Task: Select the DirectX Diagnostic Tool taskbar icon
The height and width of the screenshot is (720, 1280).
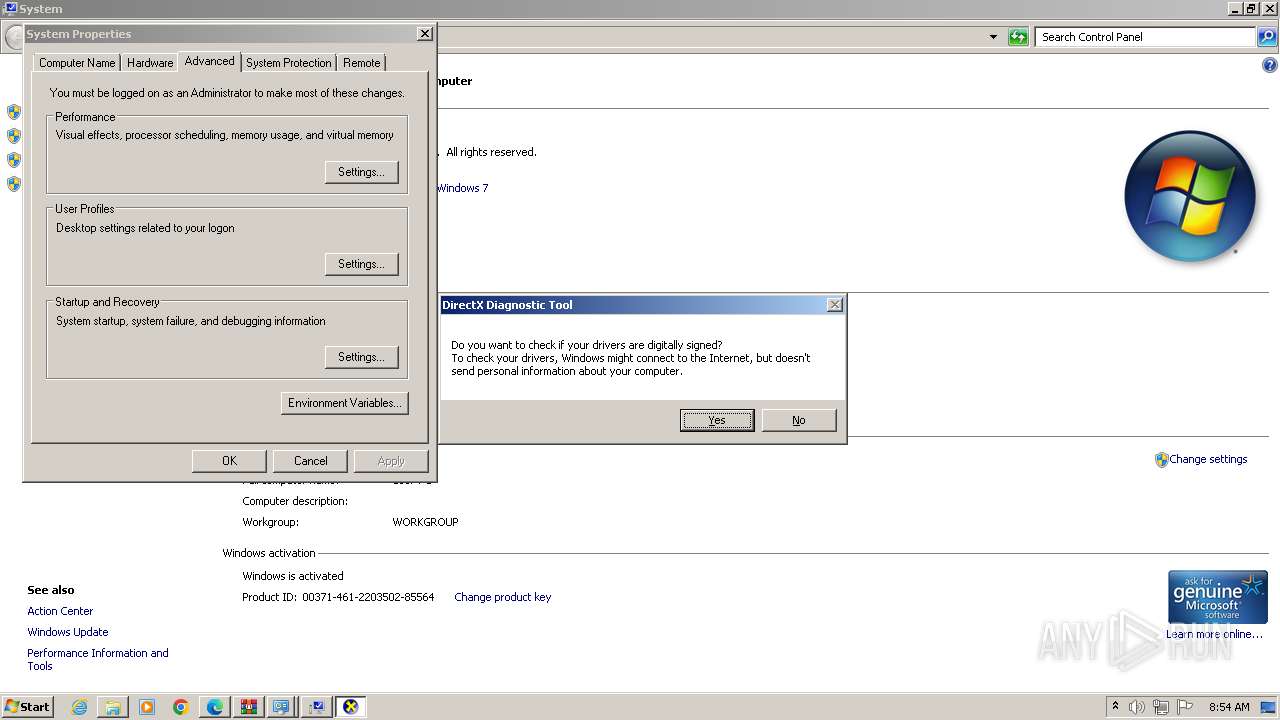Action: (x=350, y=707)
